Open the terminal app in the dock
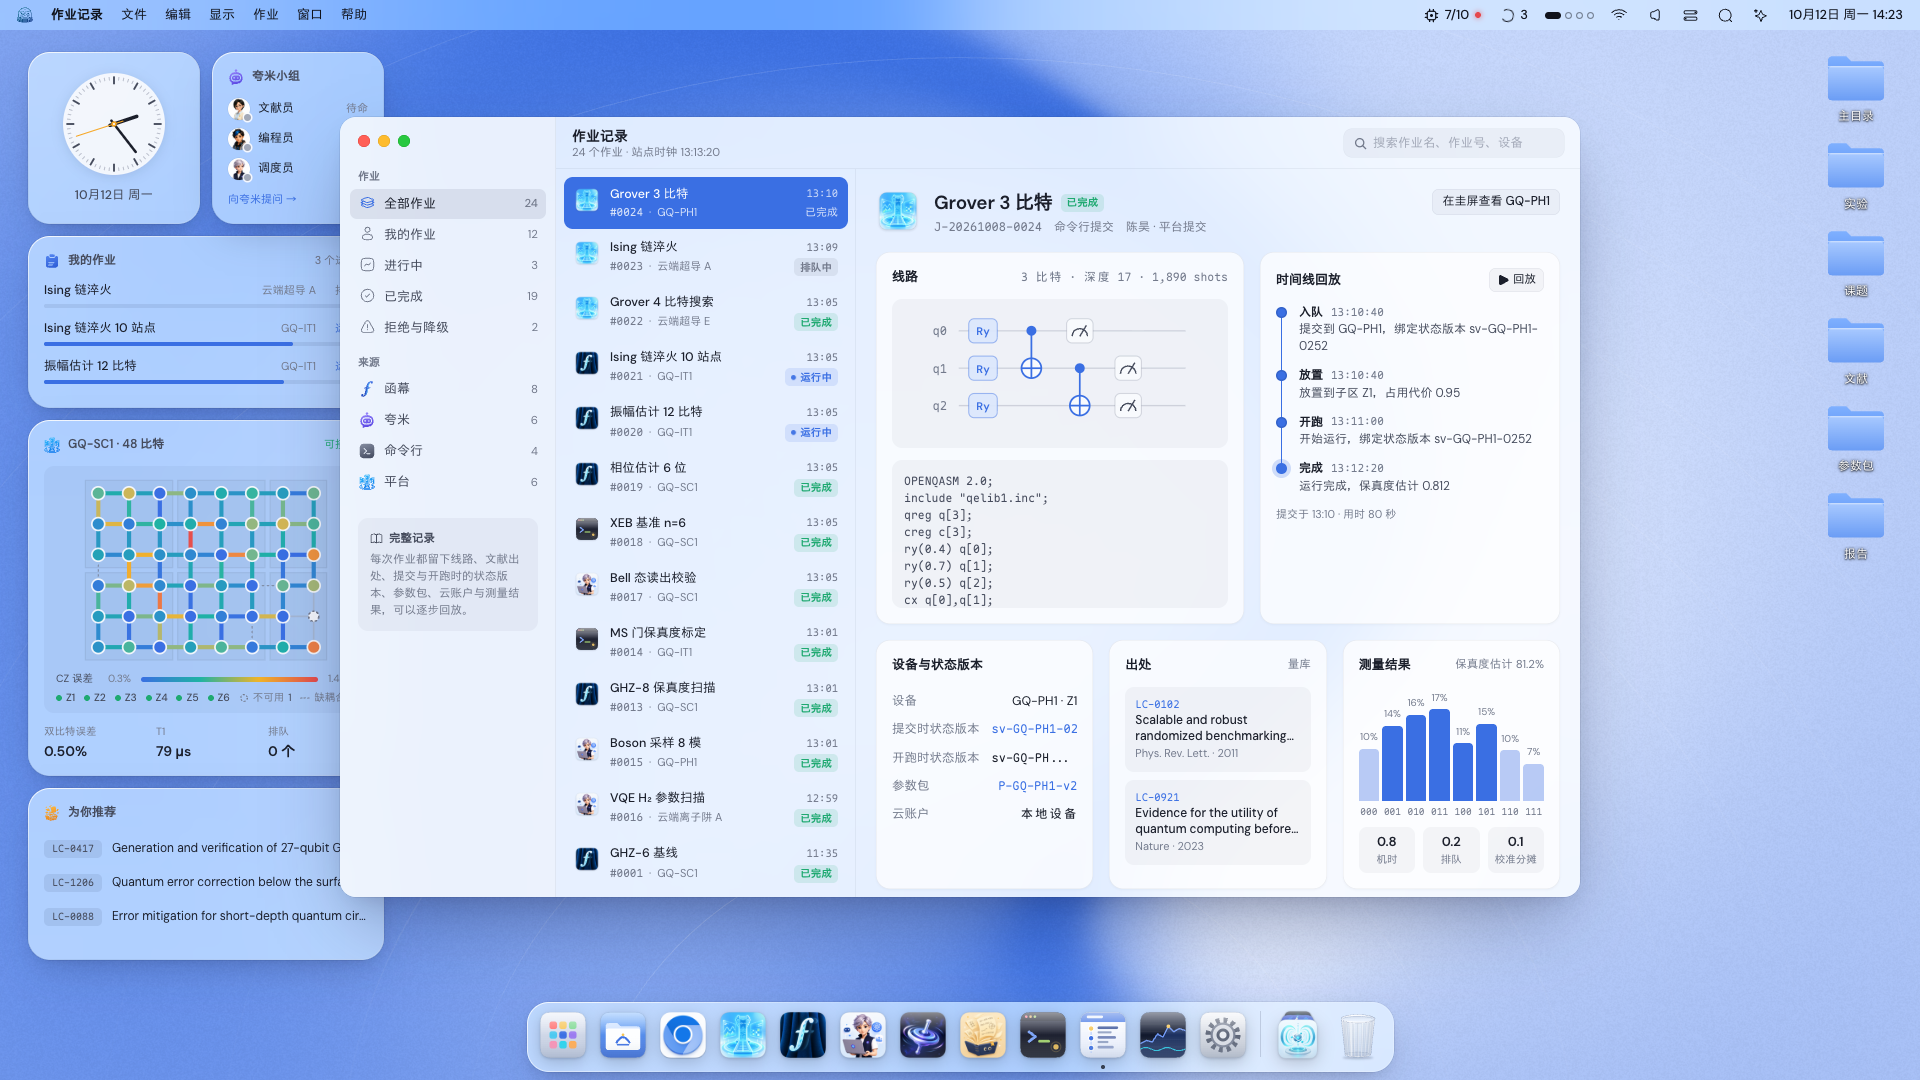This screenshot has width=1920, height=1080. 1042,1036
